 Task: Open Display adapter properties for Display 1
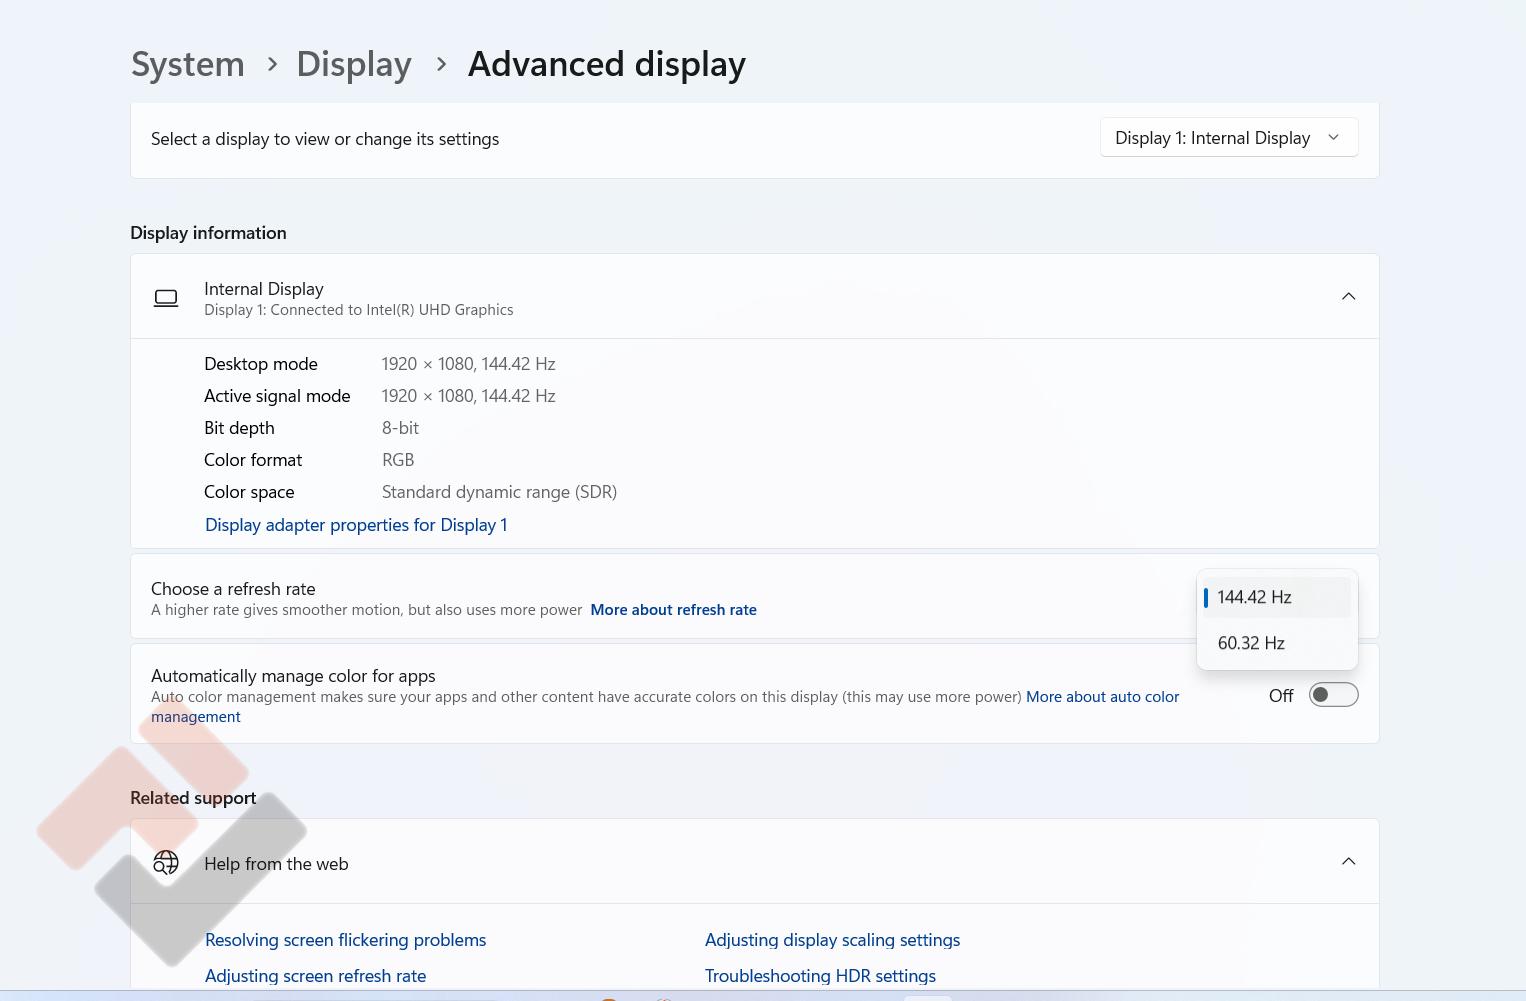tap(356, 525)
